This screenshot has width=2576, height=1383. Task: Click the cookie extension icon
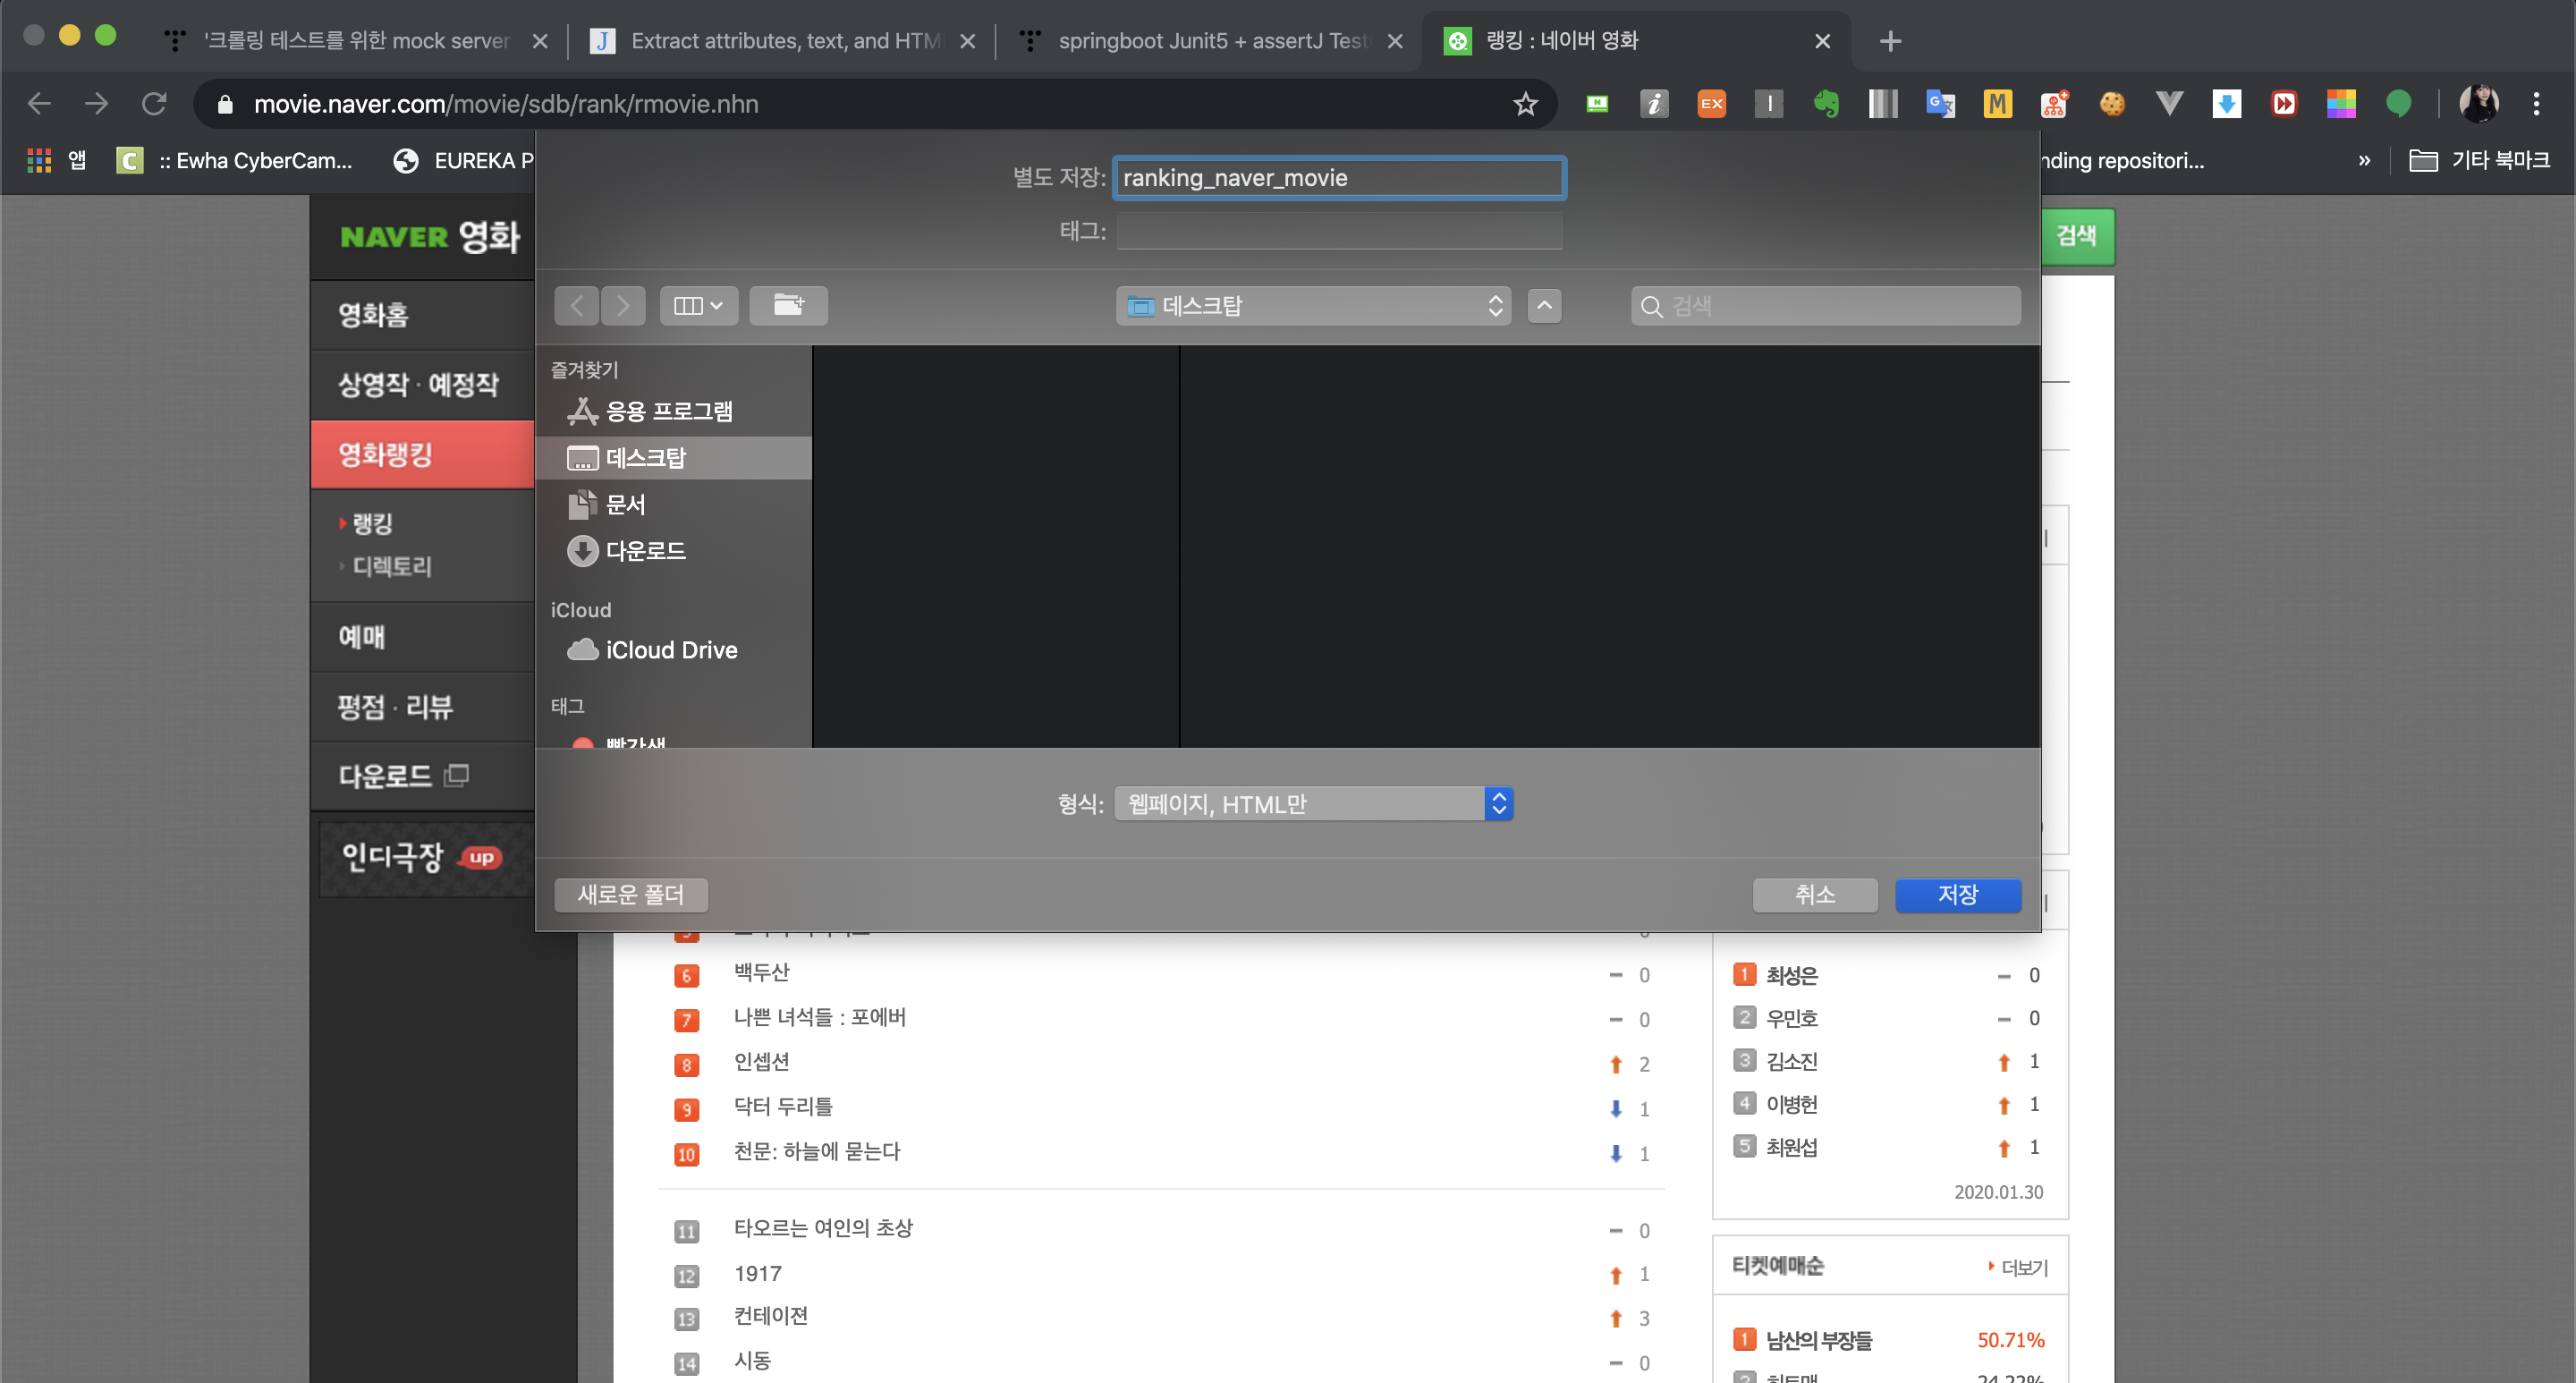point(2112,104)
